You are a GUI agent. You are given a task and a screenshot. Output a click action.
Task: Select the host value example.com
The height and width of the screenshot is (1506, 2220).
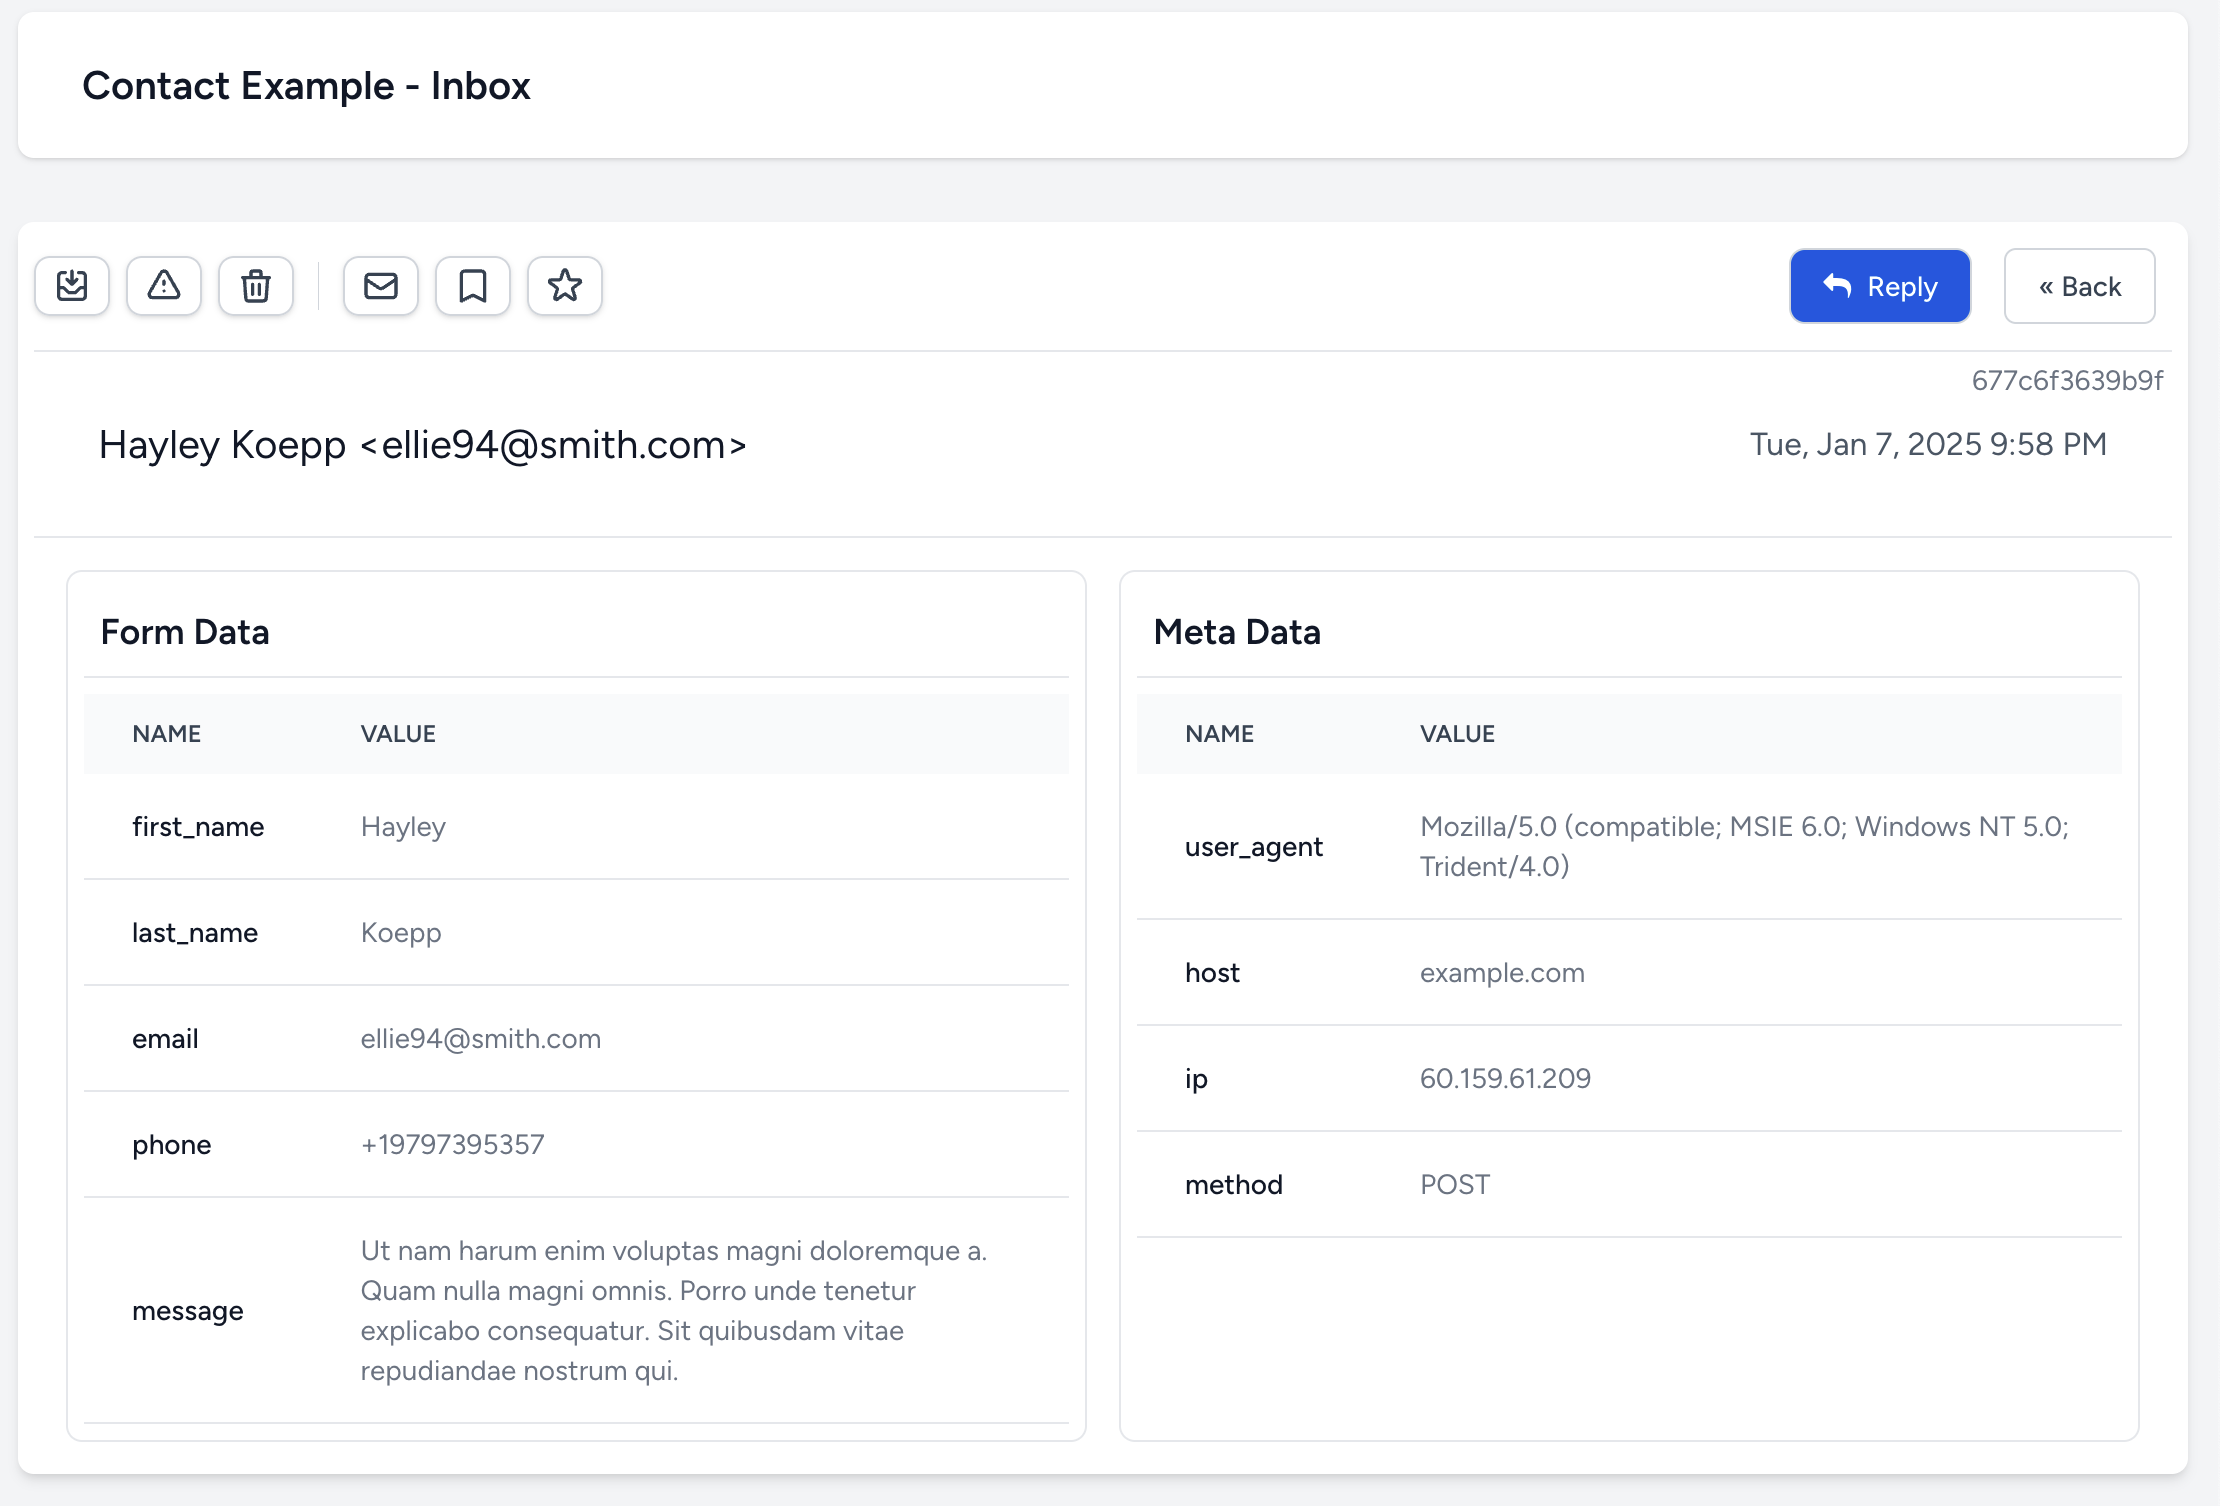point(1502,973)
